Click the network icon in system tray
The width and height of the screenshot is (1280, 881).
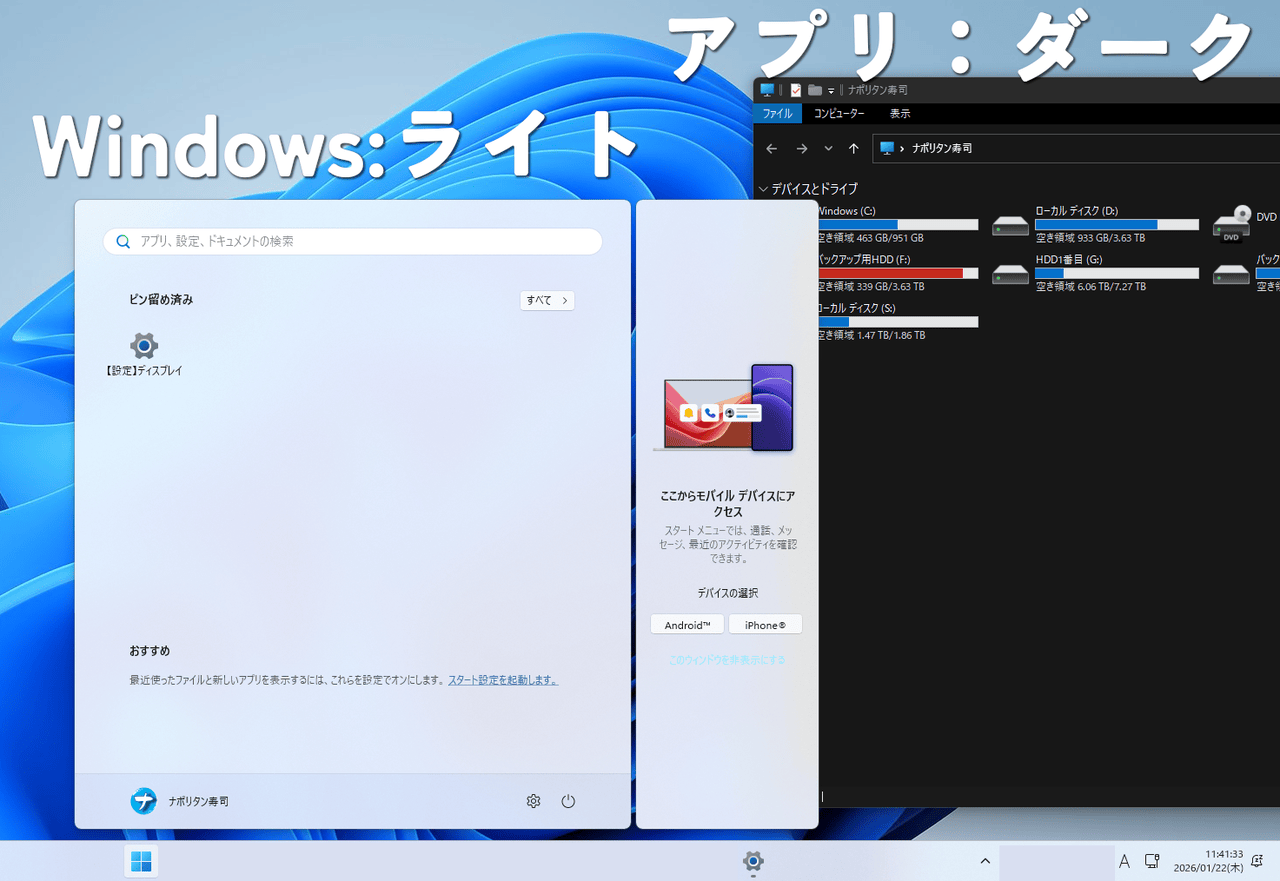(x=1152, y=861)
